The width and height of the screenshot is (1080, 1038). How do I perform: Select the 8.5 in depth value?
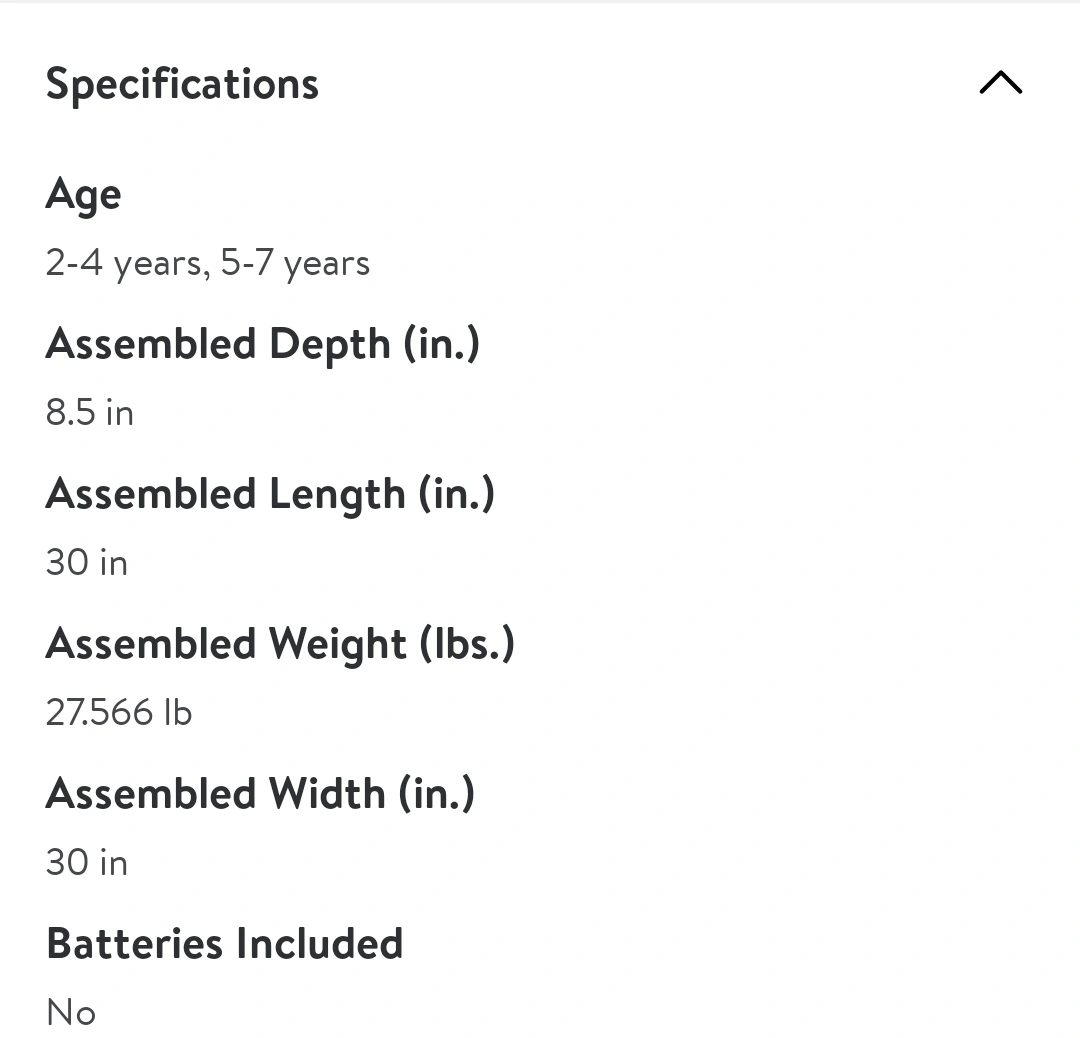[90, 413]
